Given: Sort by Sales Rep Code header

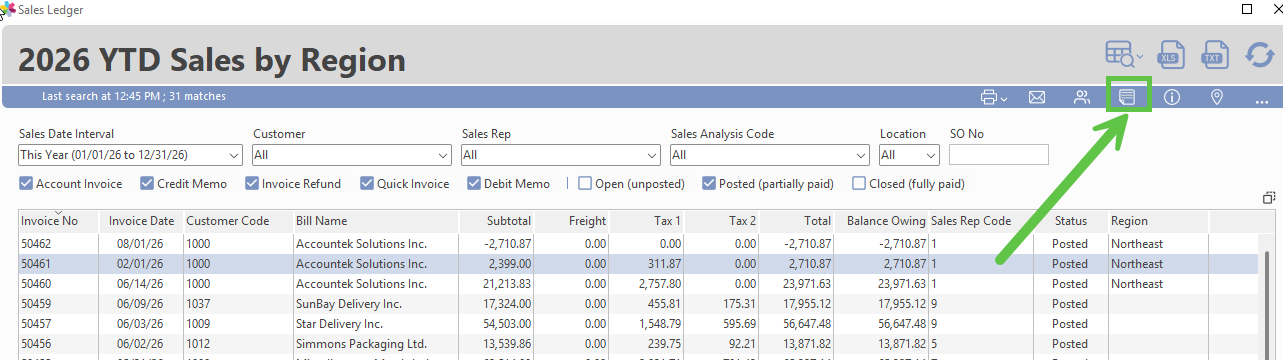Looking at the screenshot, I should click(x=980, y=221).
